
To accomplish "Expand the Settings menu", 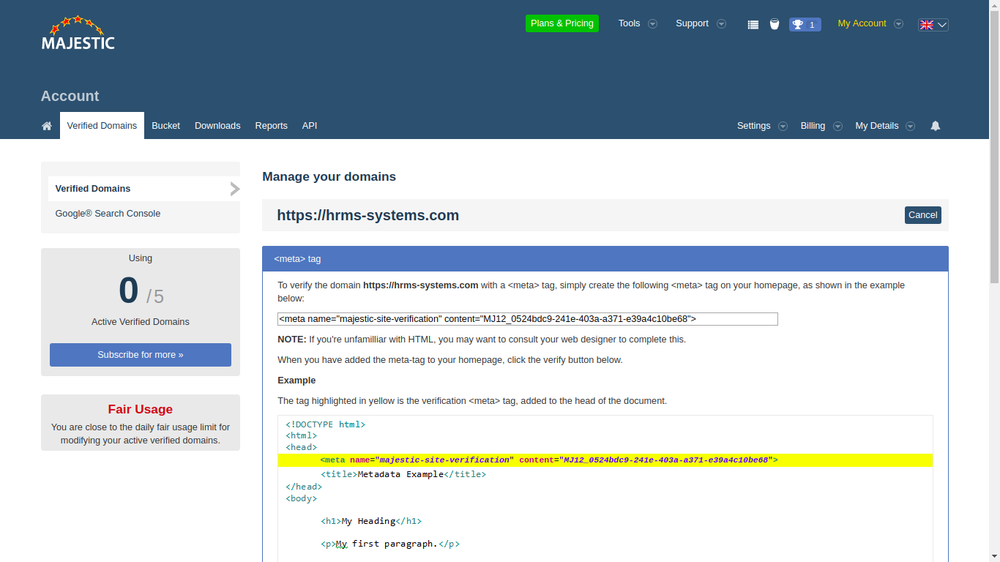I will click(x=761, y=126).
